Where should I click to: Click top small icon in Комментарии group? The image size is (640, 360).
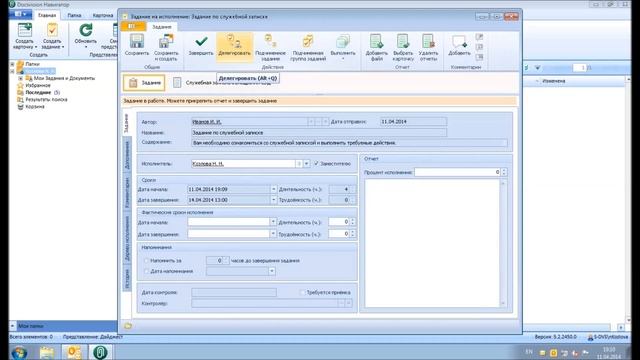(x=480, y=37)
